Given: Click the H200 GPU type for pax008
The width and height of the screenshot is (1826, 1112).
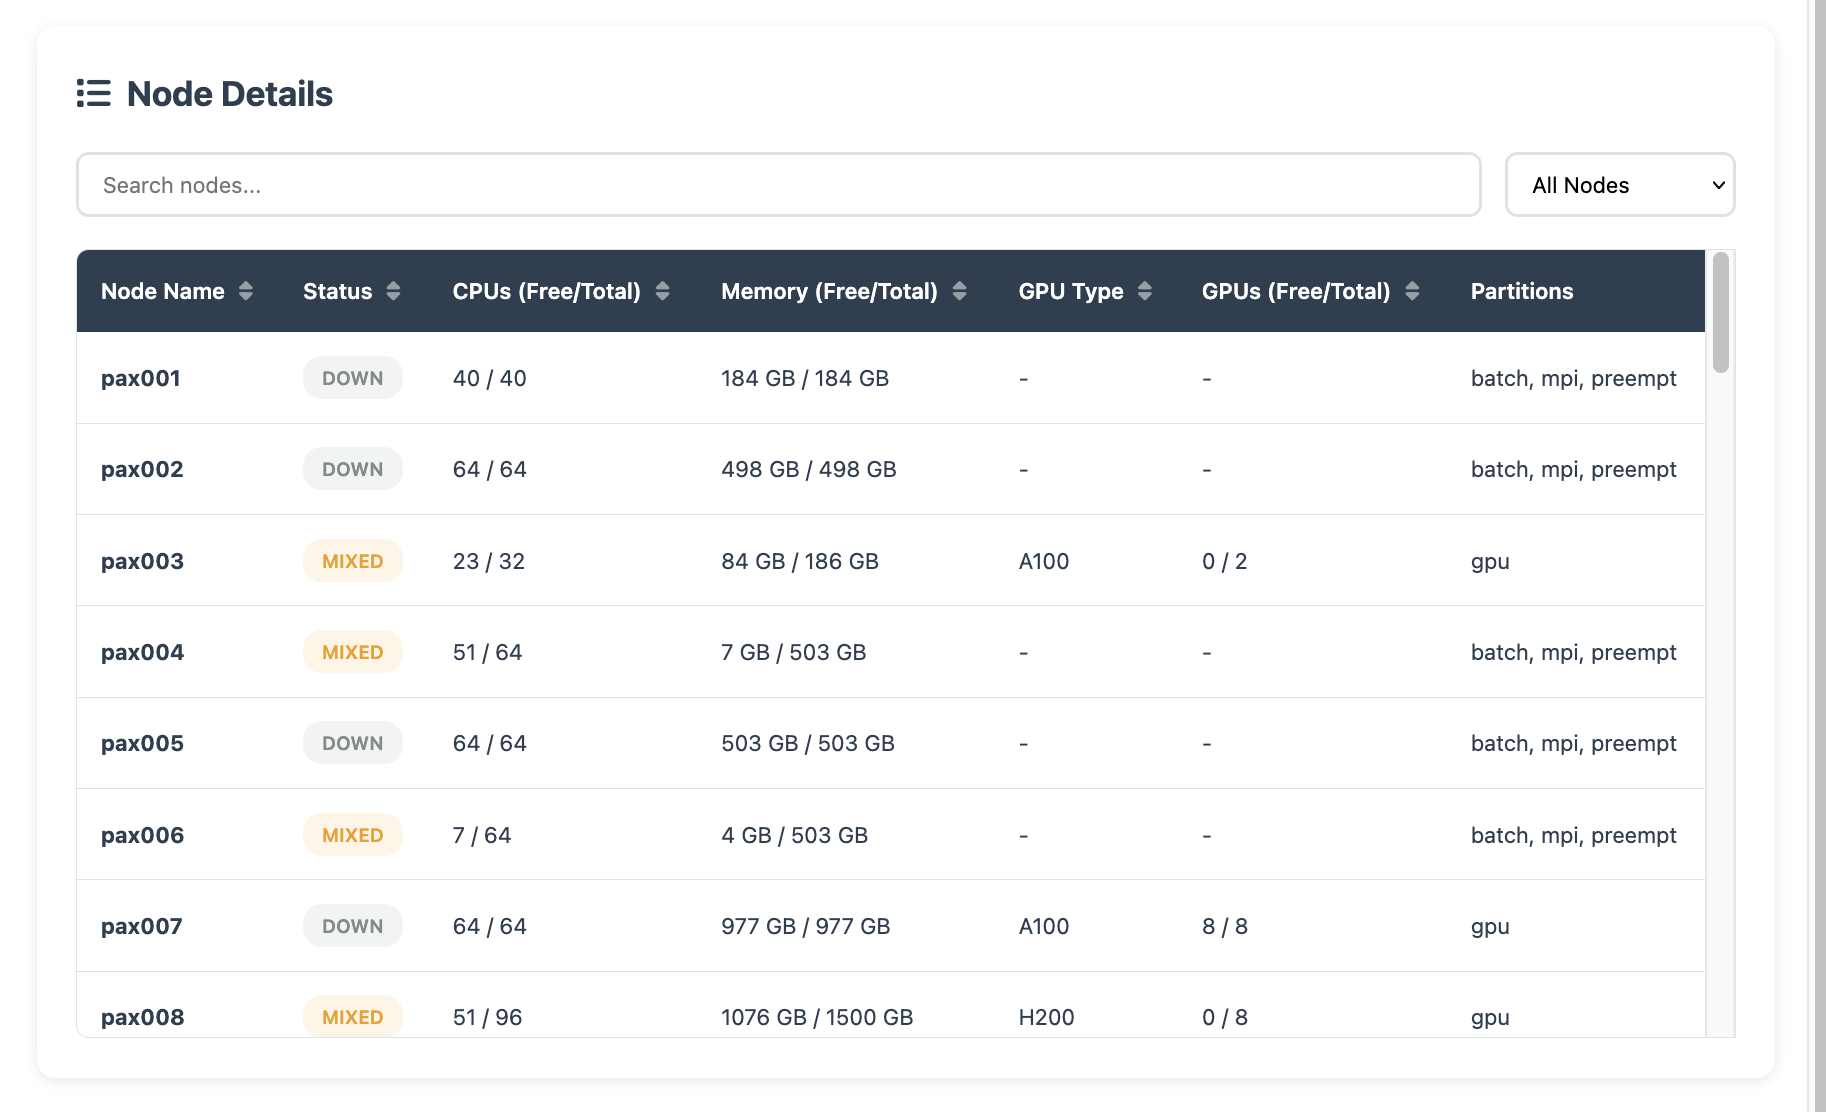Looking at the screenshot, I should pyautogui.click(x=1046, y=1017).
